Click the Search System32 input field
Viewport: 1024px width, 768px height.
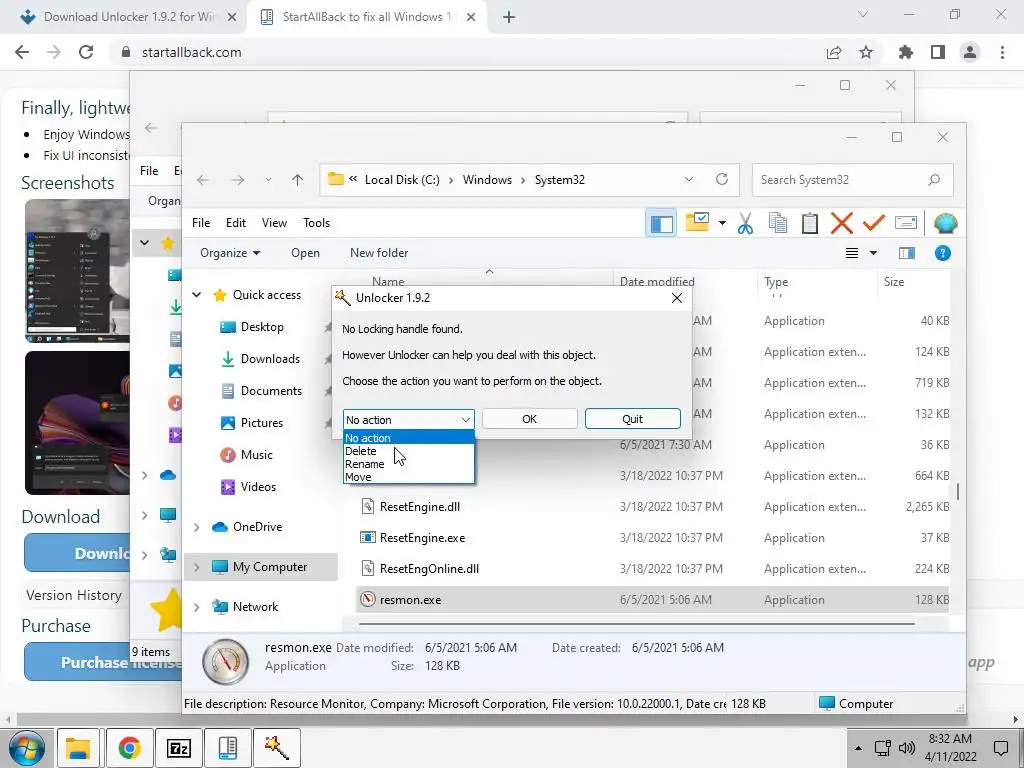click(852, 180)
